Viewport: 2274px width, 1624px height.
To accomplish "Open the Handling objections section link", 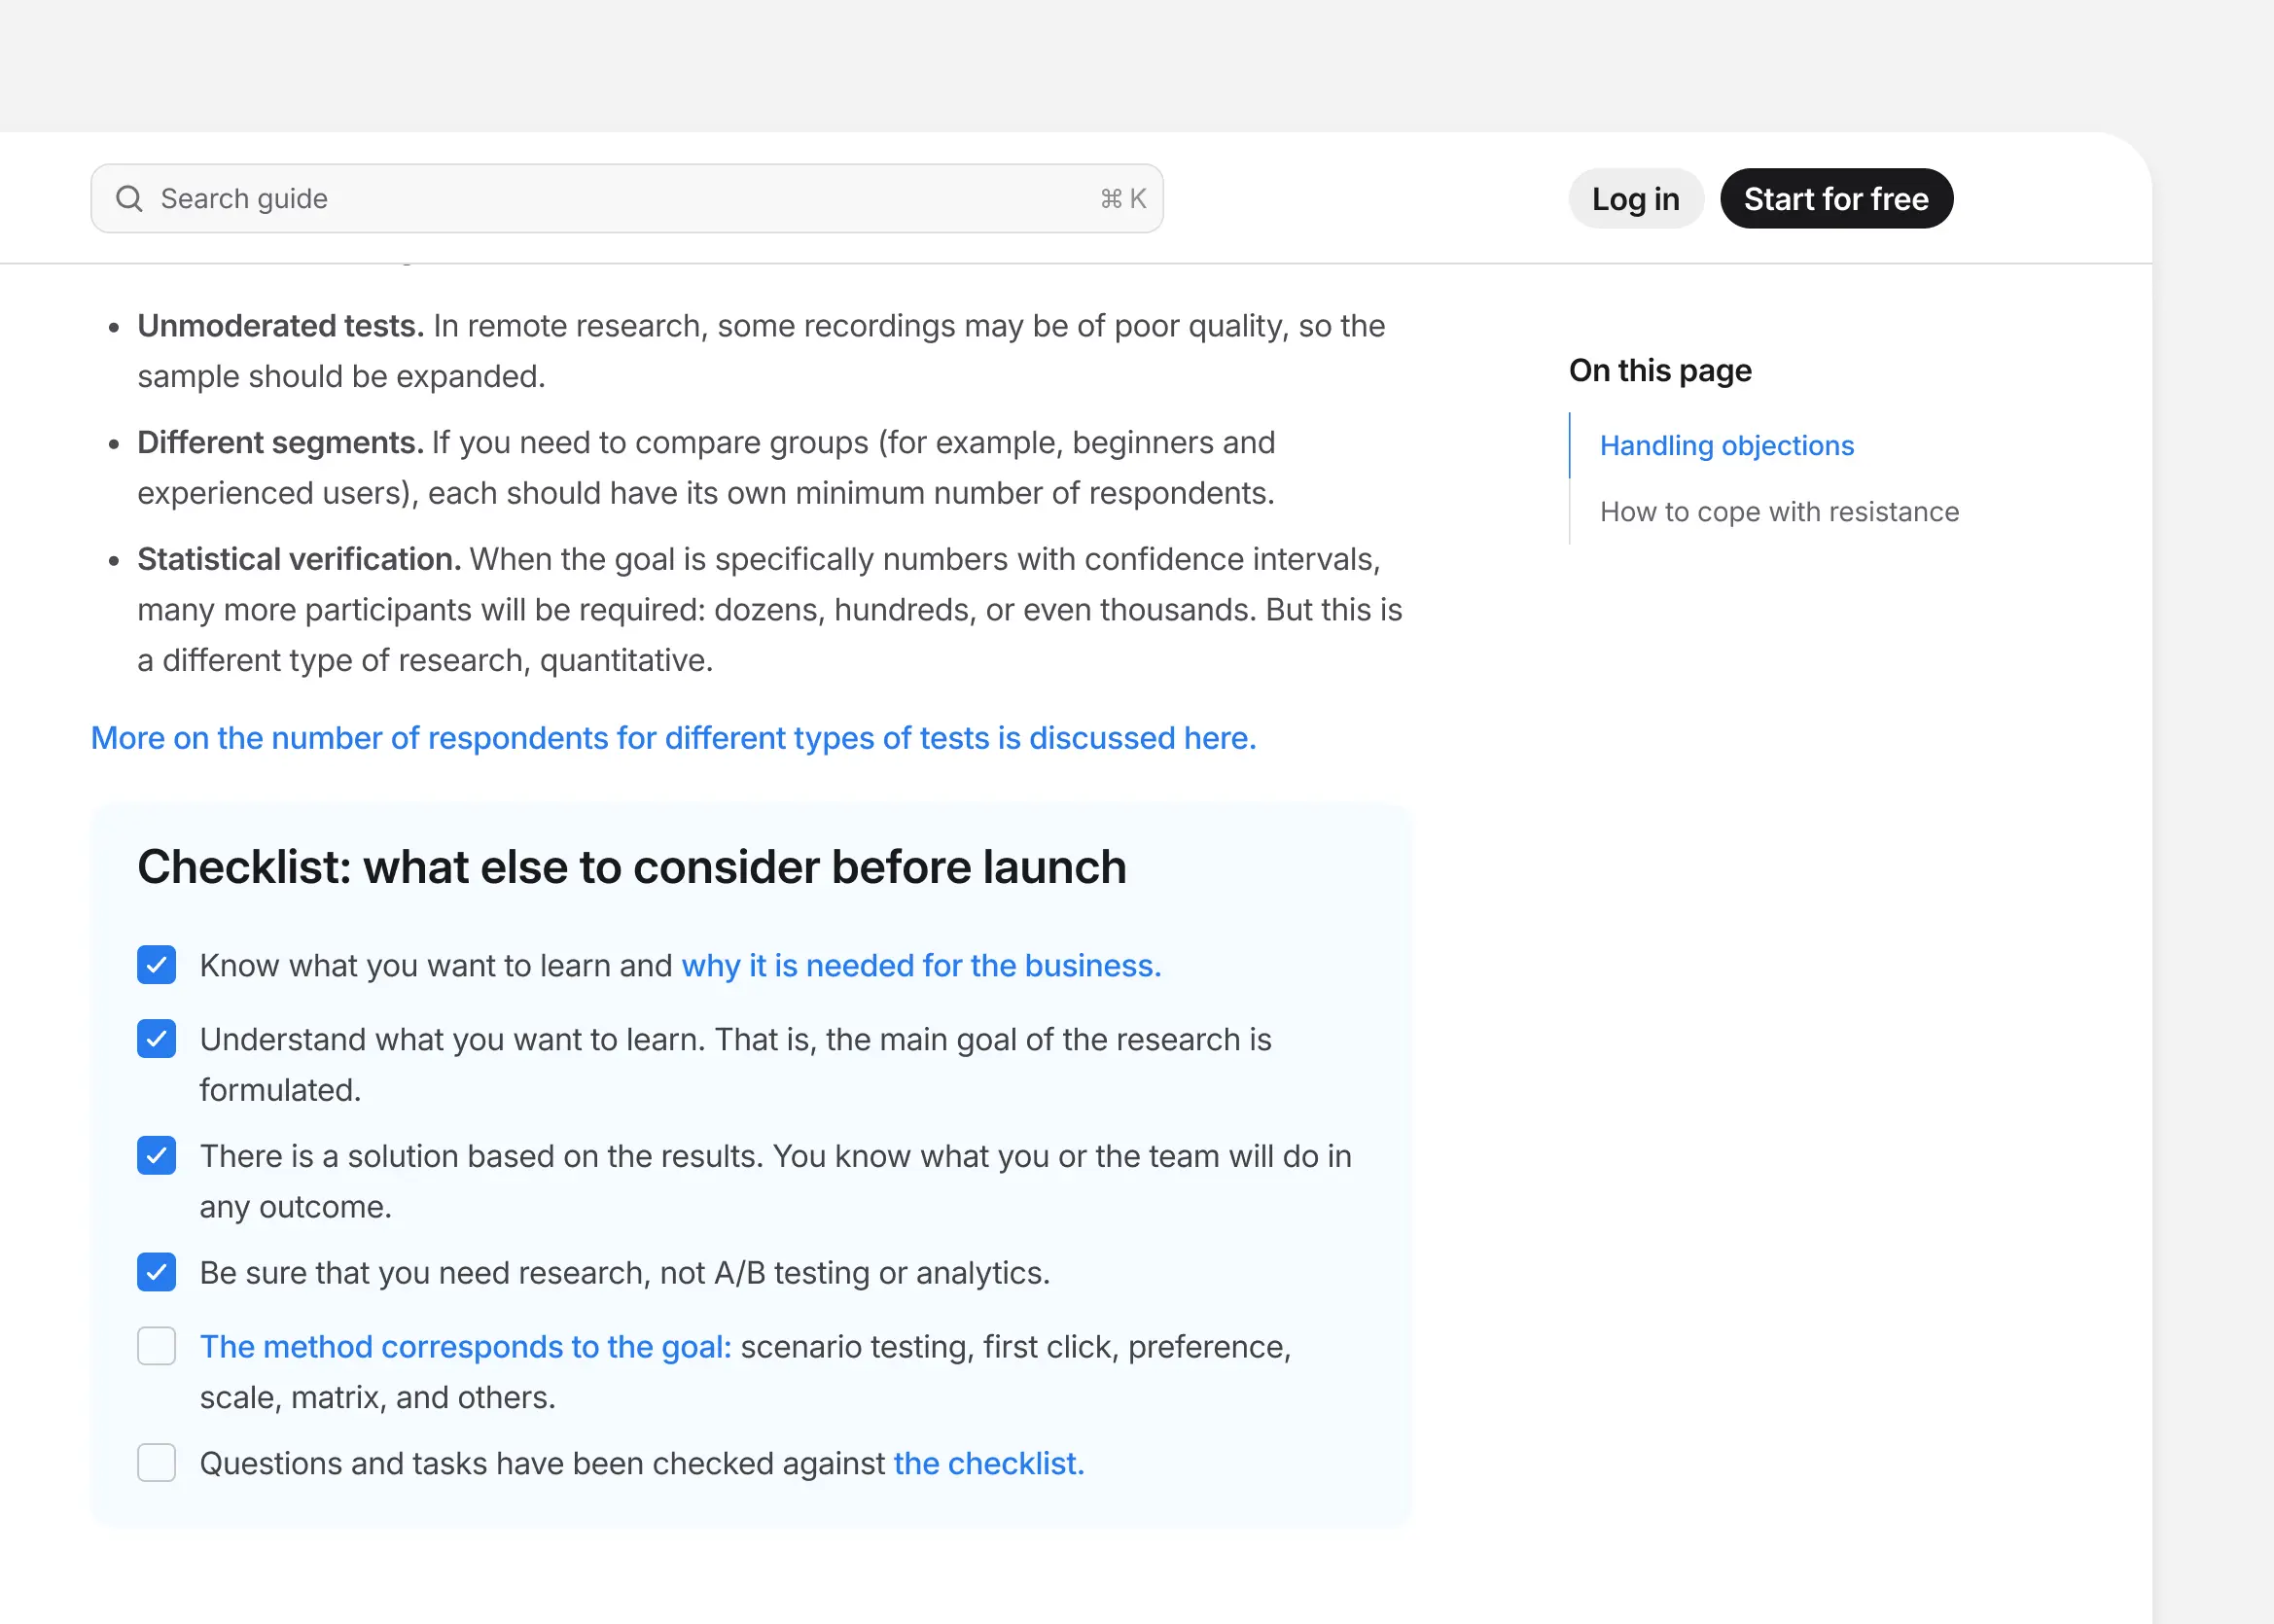I will (x=1727, y=445).
